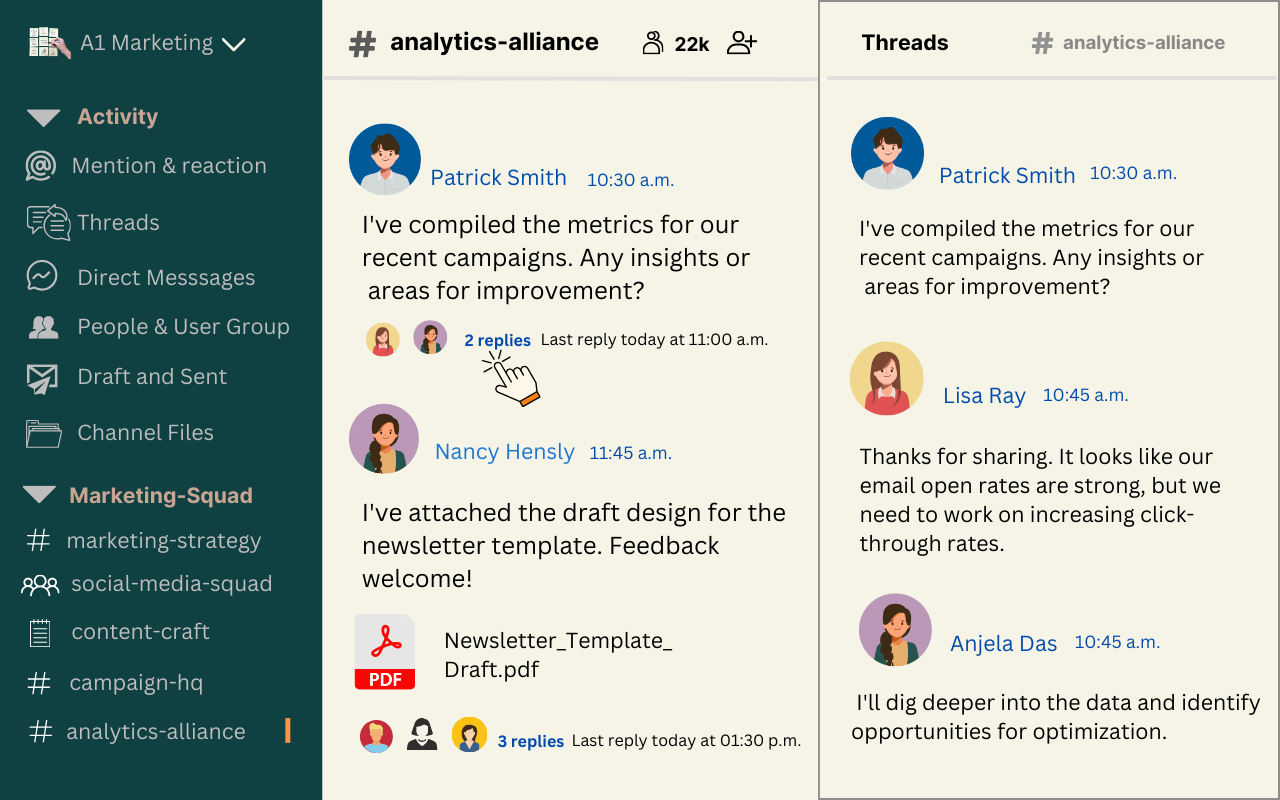Open the 2 replies thread link
The image size is (1280, 800).
coord(497,340)
